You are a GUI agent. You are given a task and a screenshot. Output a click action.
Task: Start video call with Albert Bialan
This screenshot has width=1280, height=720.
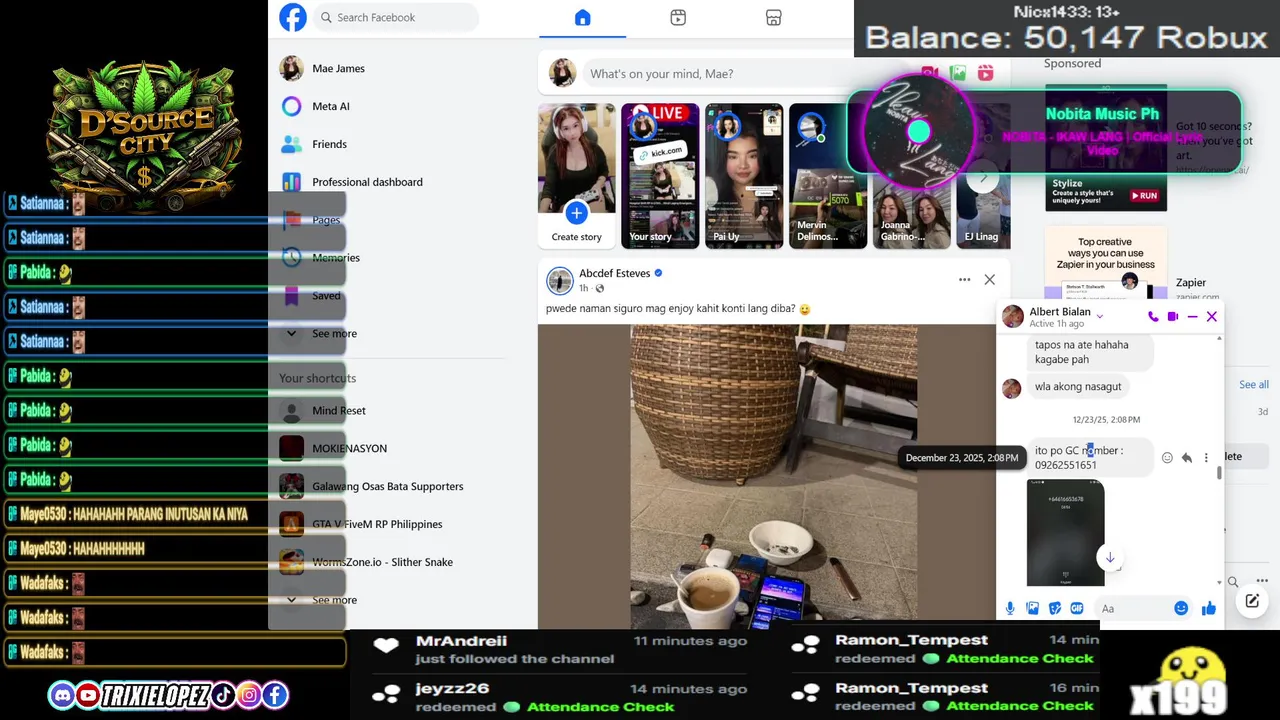click(1173, 316)
